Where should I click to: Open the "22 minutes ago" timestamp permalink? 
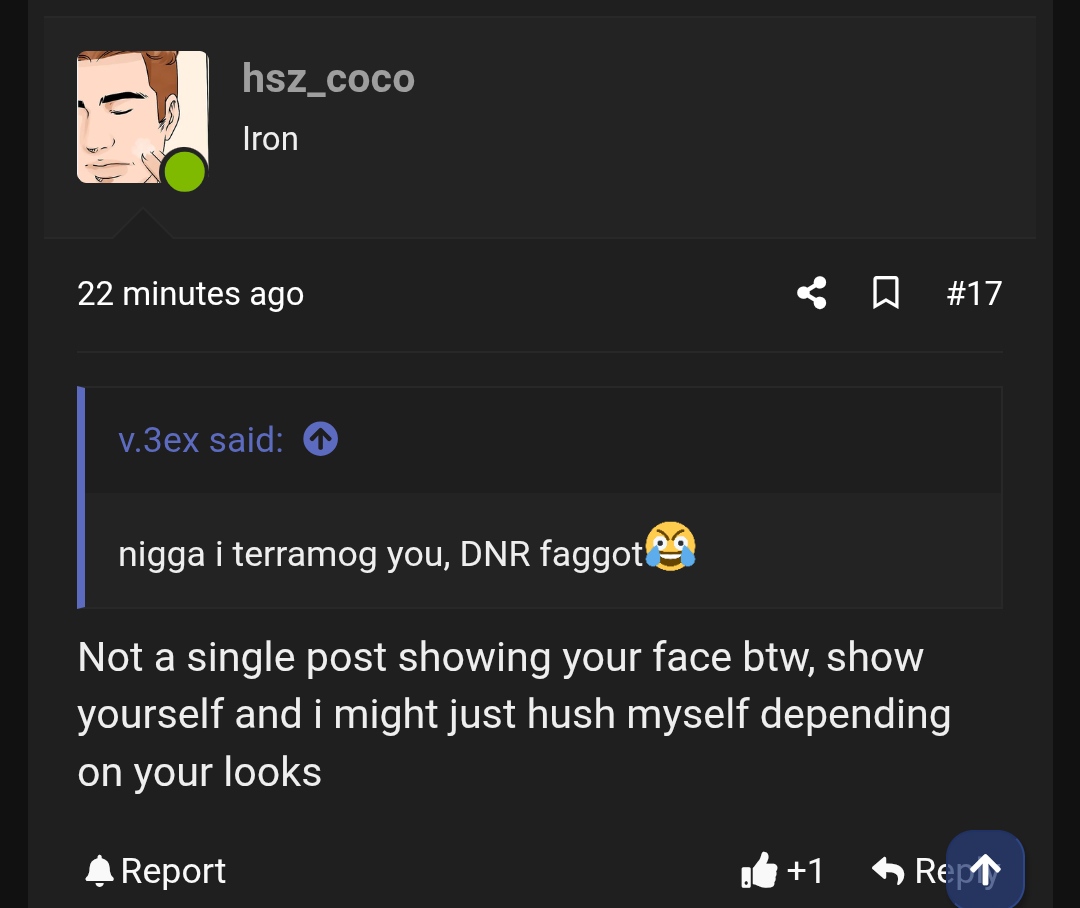[190, 294]
